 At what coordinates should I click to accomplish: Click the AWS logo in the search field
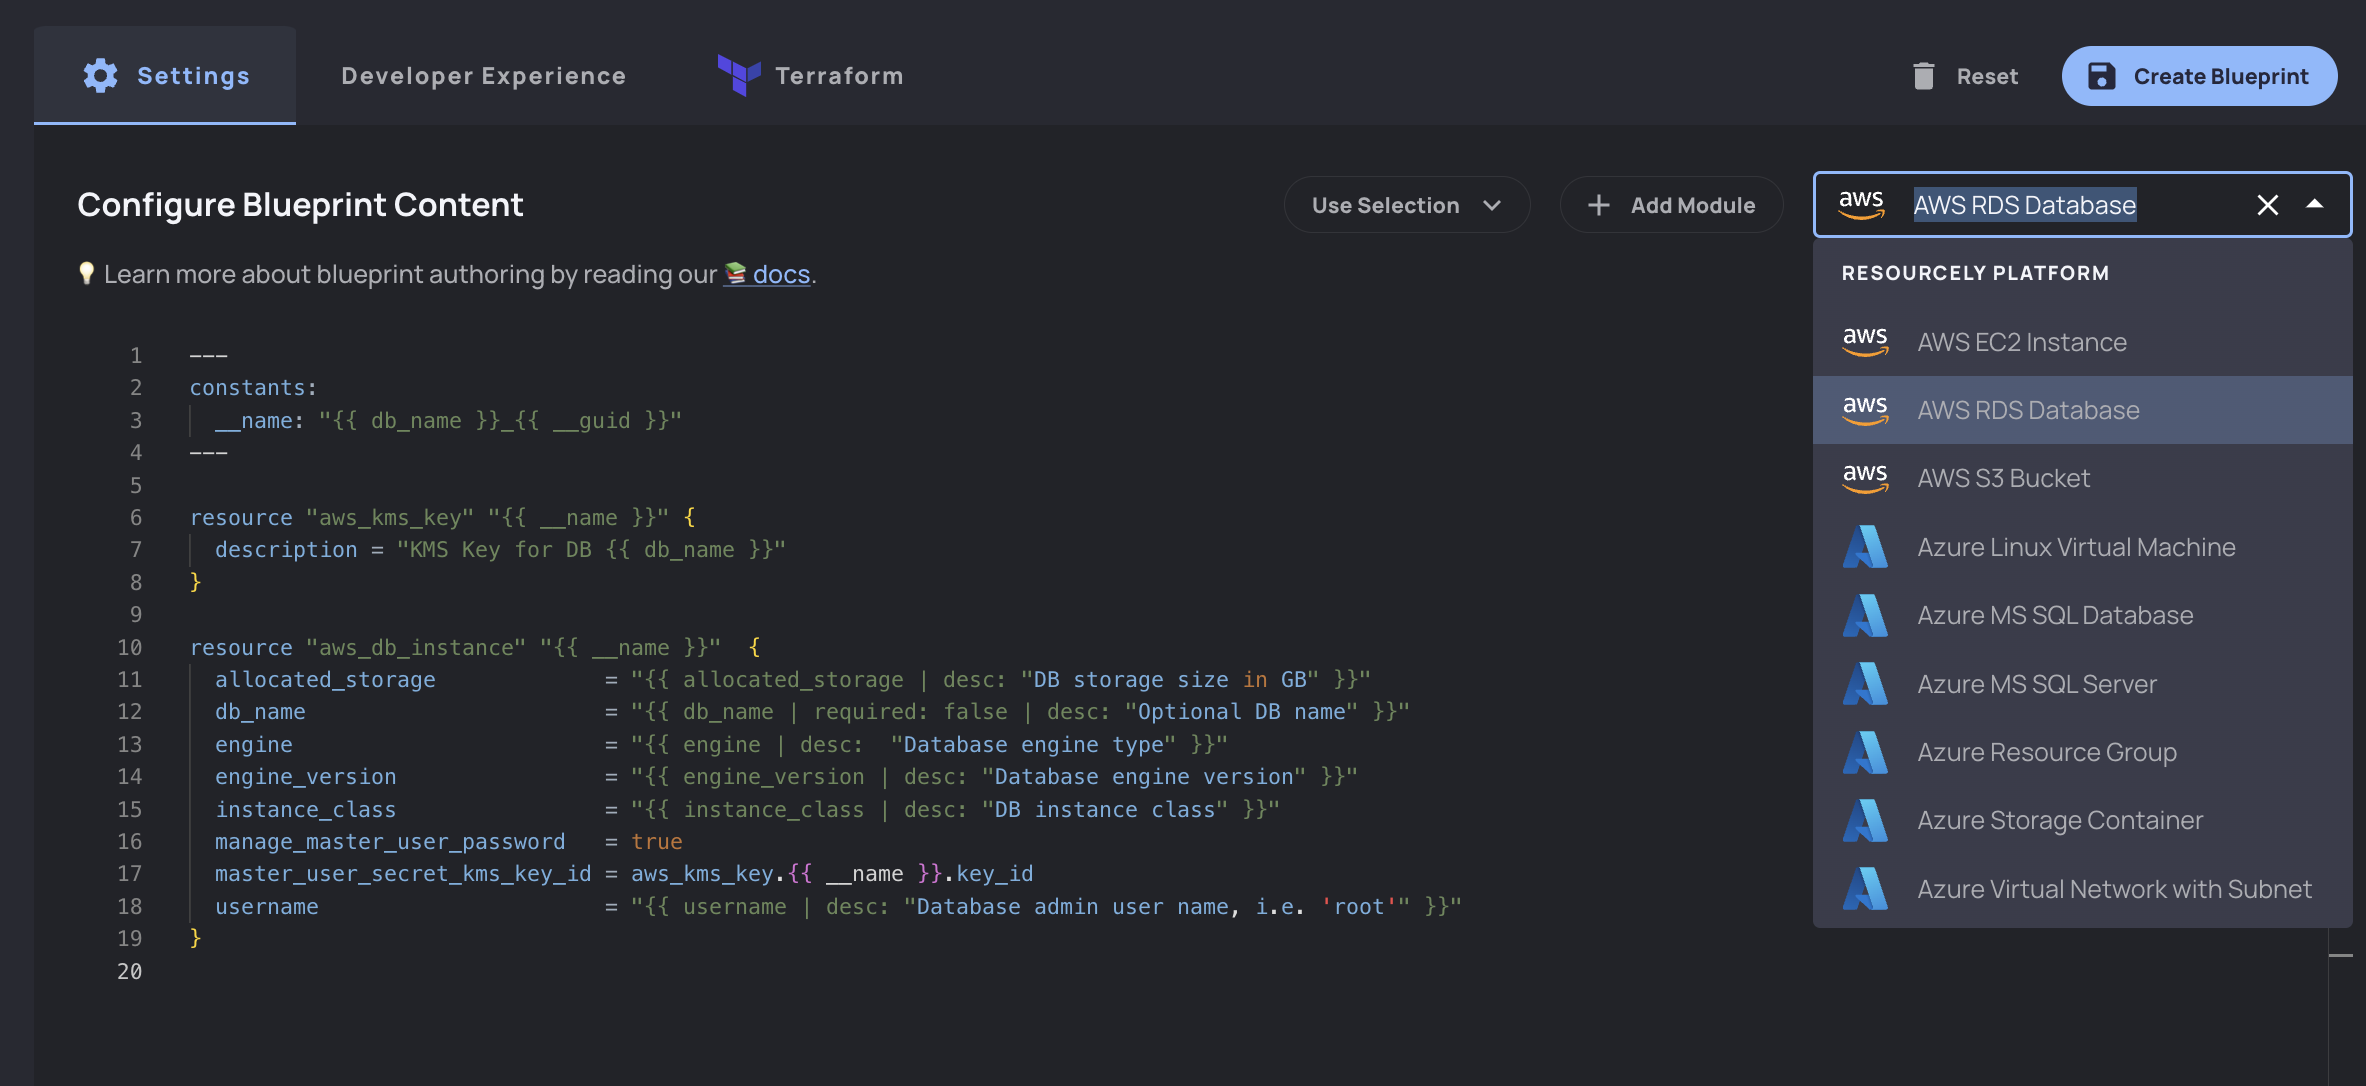tap(1861, 204)
